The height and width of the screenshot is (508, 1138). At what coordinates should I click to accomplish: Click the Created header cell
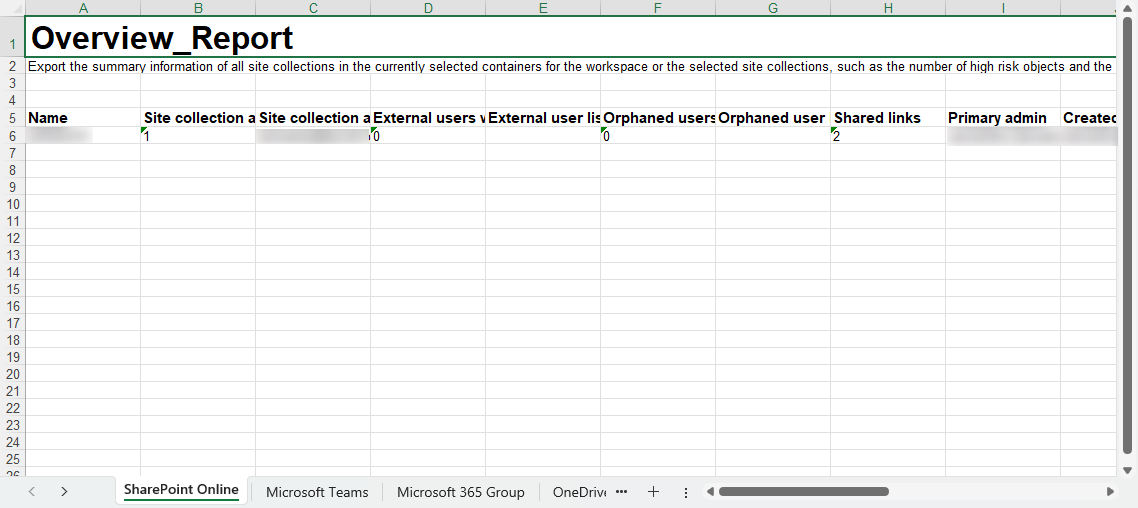tap(1089, 118)
